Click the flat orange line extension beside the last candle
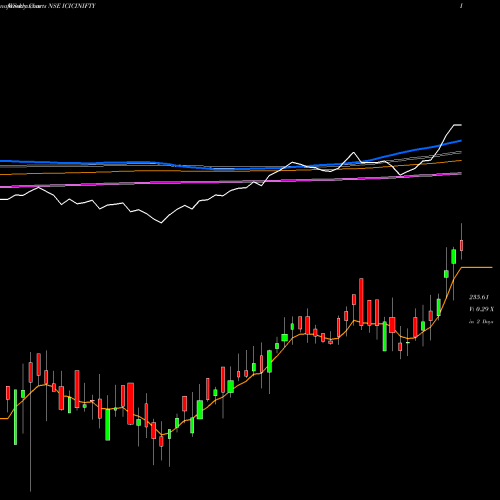This screenshot has width=500, height=500. 477,267
